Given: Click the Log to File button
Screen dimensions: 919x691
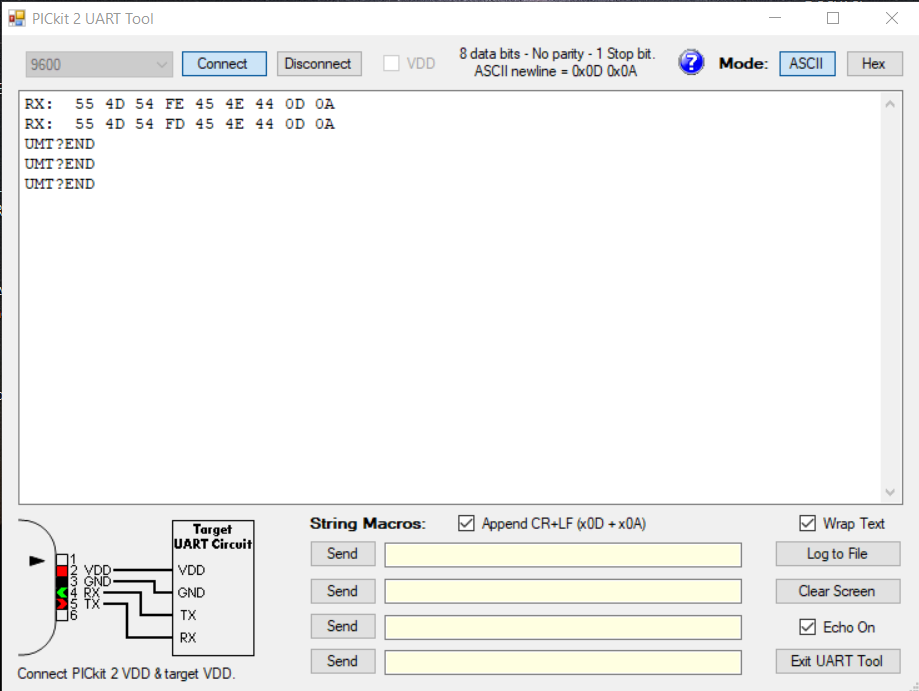Looking at the screenshot, I should pos(838,554).
